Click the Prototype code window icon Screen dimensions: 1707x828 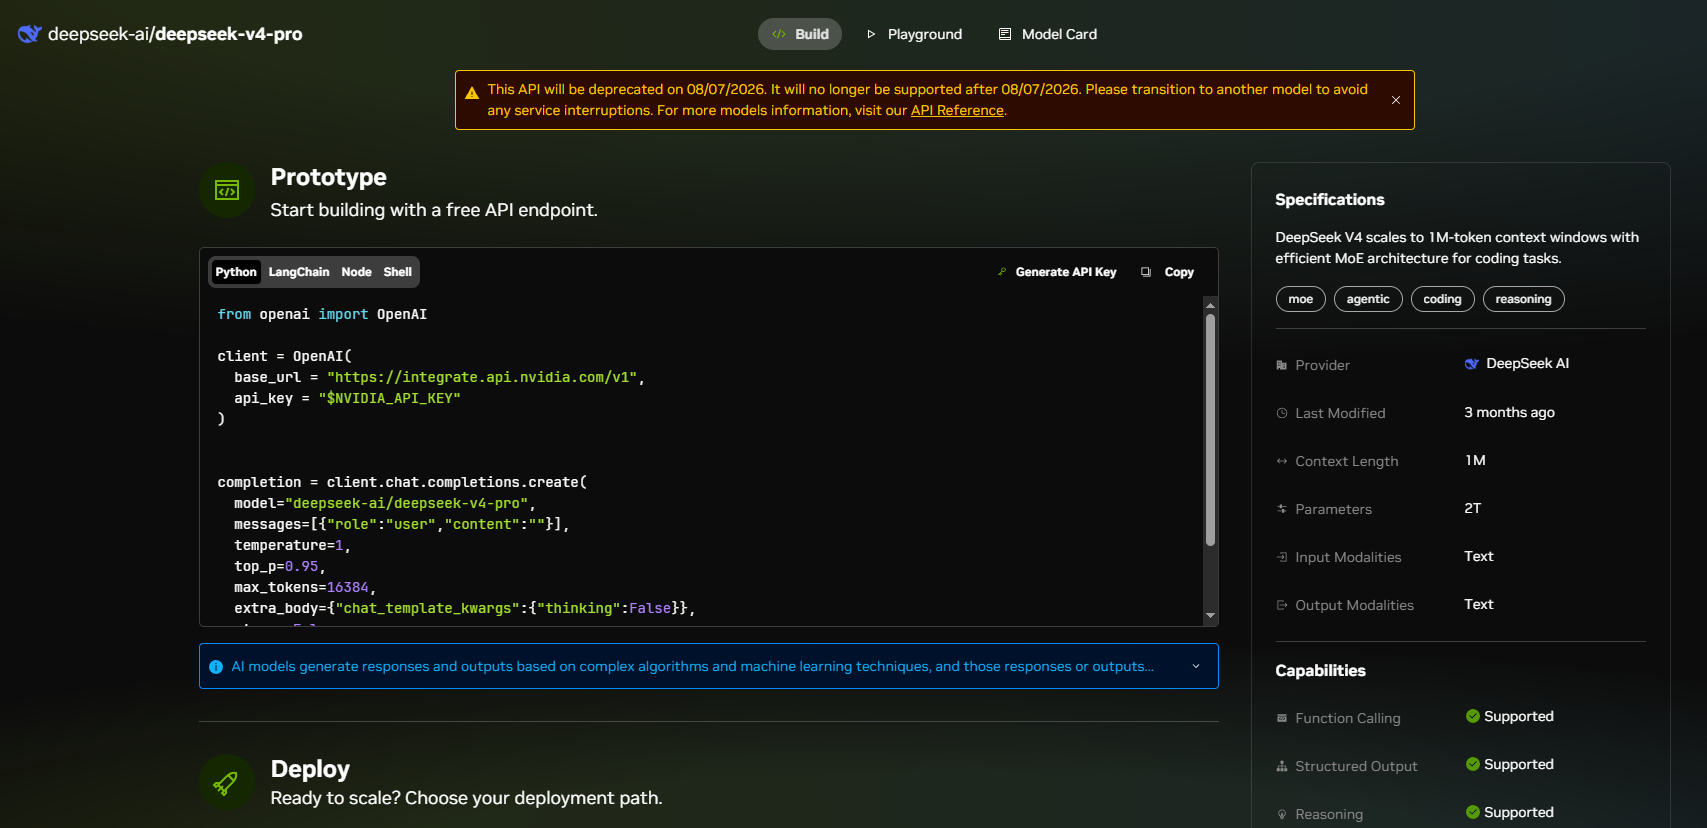point(227,190)
